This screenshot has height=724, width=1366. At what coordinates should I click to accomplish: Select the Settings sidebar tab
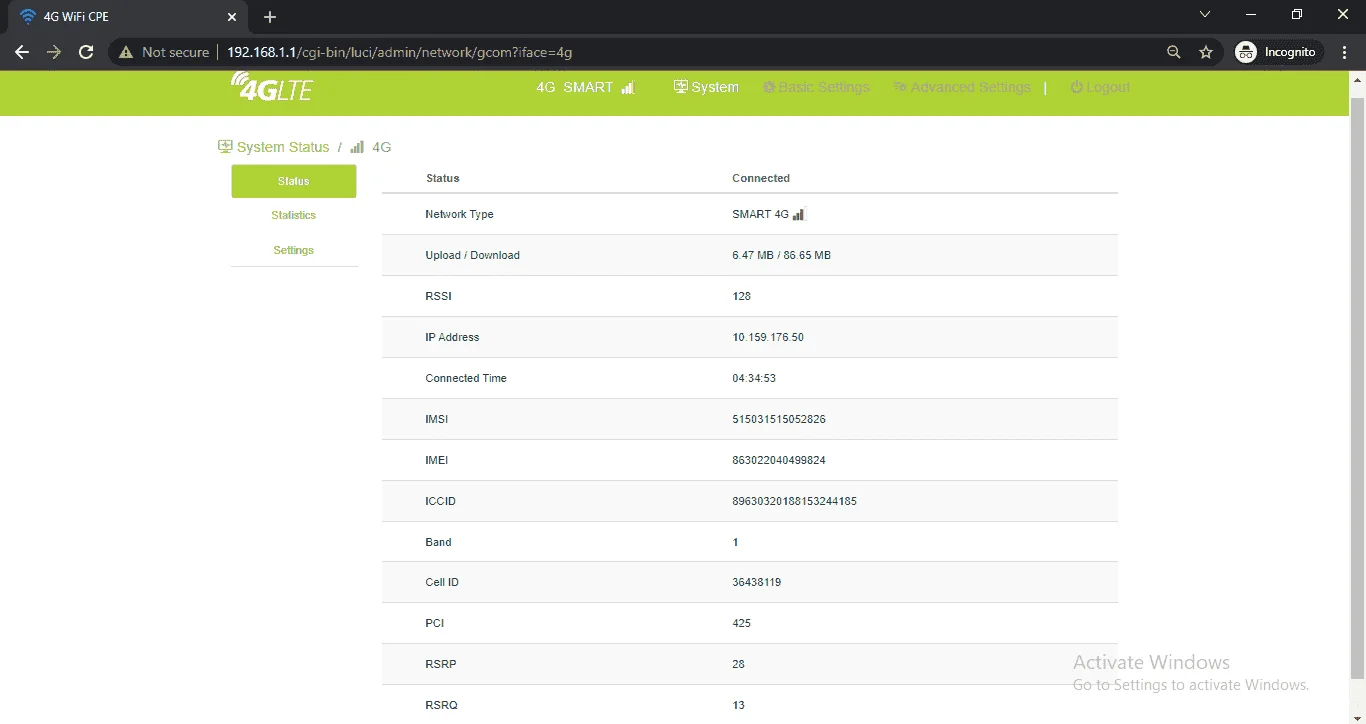tap(294, 250)
